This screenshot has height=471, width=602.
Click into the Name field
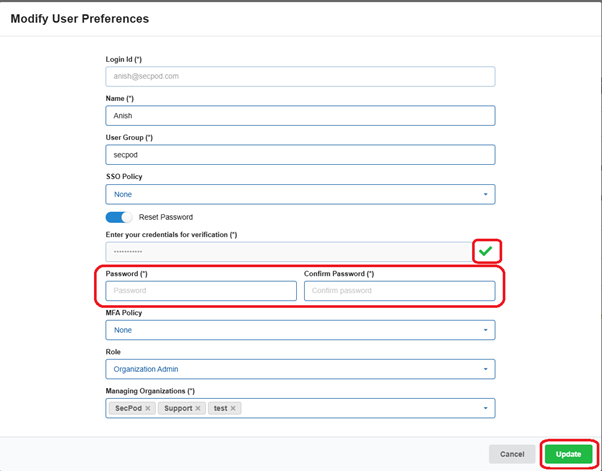pyautogui.click(x=300, y=116)
